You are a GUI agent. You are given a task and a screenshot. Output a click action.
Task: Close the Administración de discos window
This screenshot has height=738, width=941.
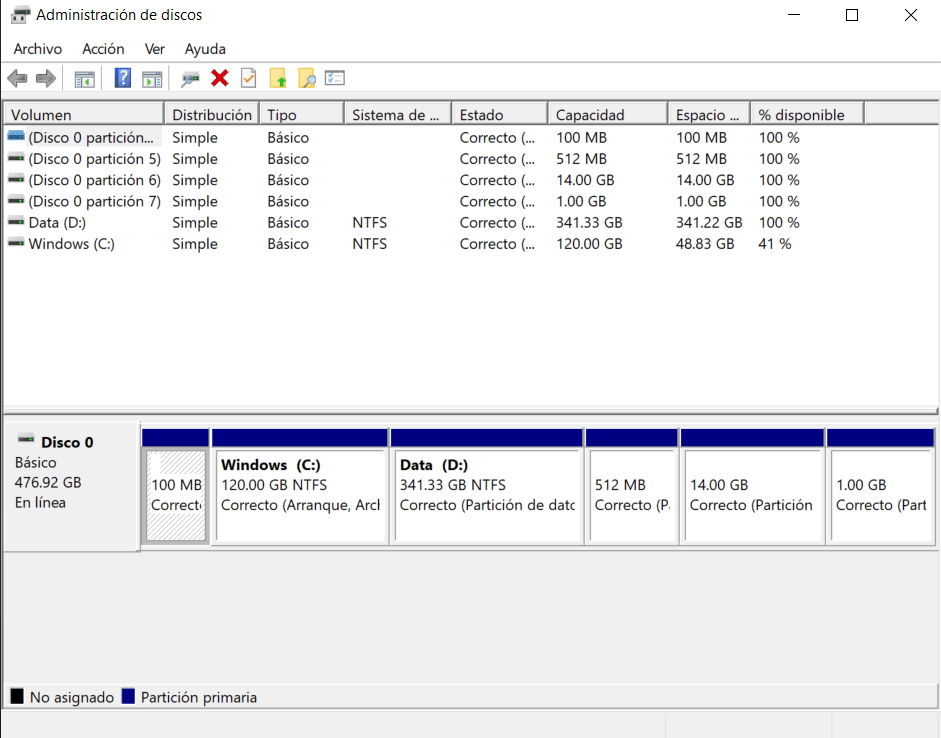point(910,15)
